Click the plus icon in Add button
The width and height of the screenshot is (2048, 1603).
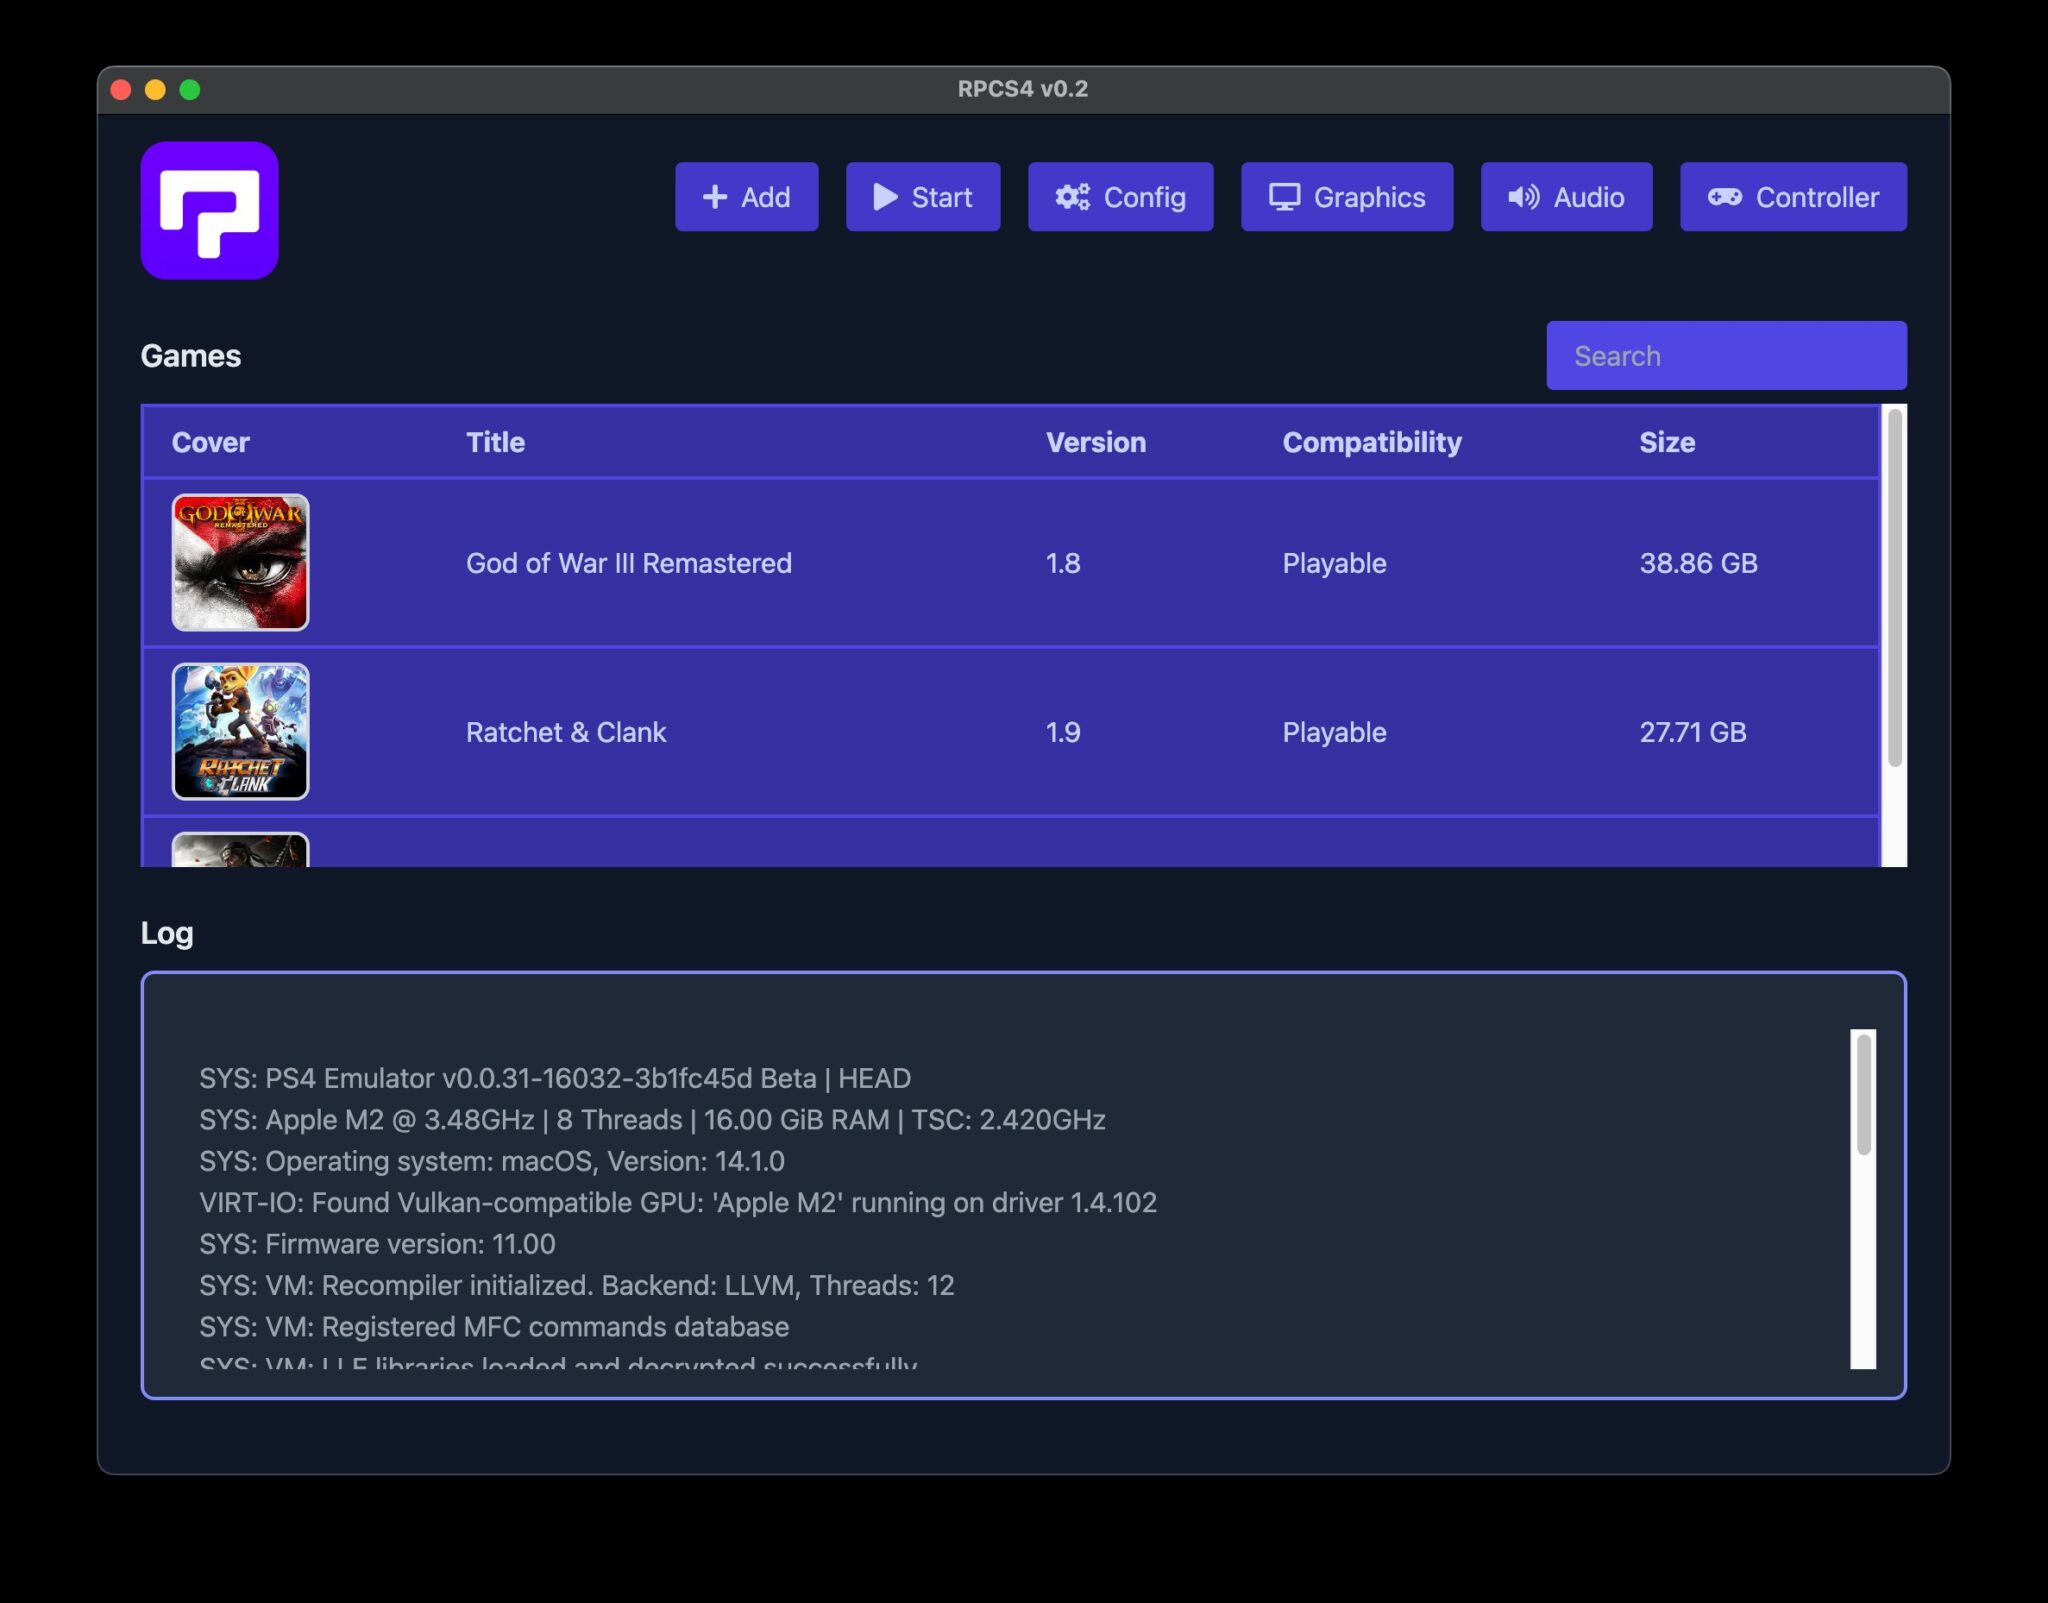[x=714, y=197]
